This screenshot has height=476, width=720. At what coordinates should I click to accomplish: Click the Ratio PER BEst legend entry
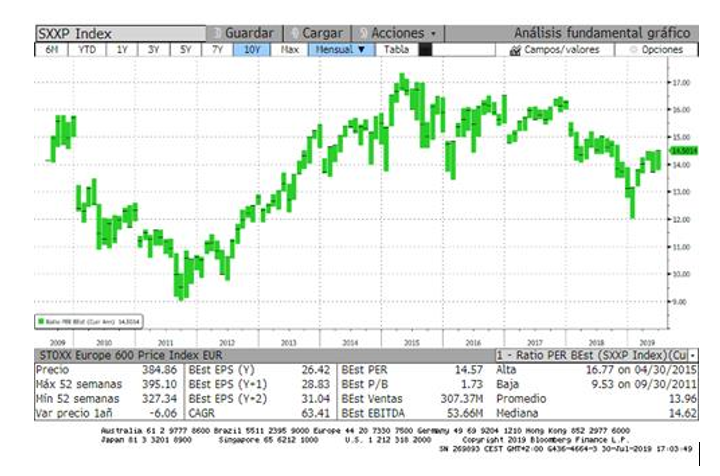[x=89, y=322]
